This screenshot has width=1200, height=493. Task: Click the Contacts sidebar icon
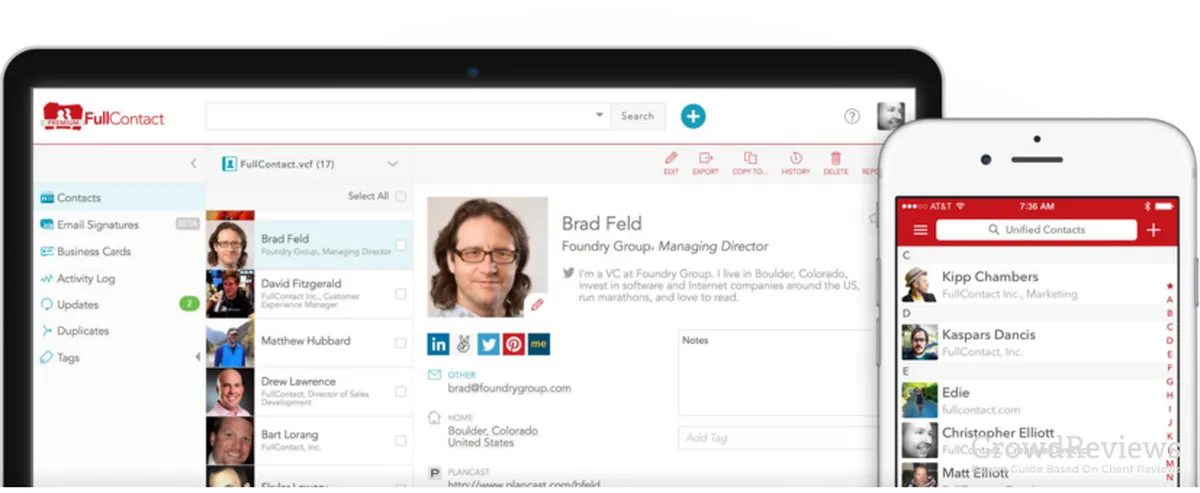[47, 198]
